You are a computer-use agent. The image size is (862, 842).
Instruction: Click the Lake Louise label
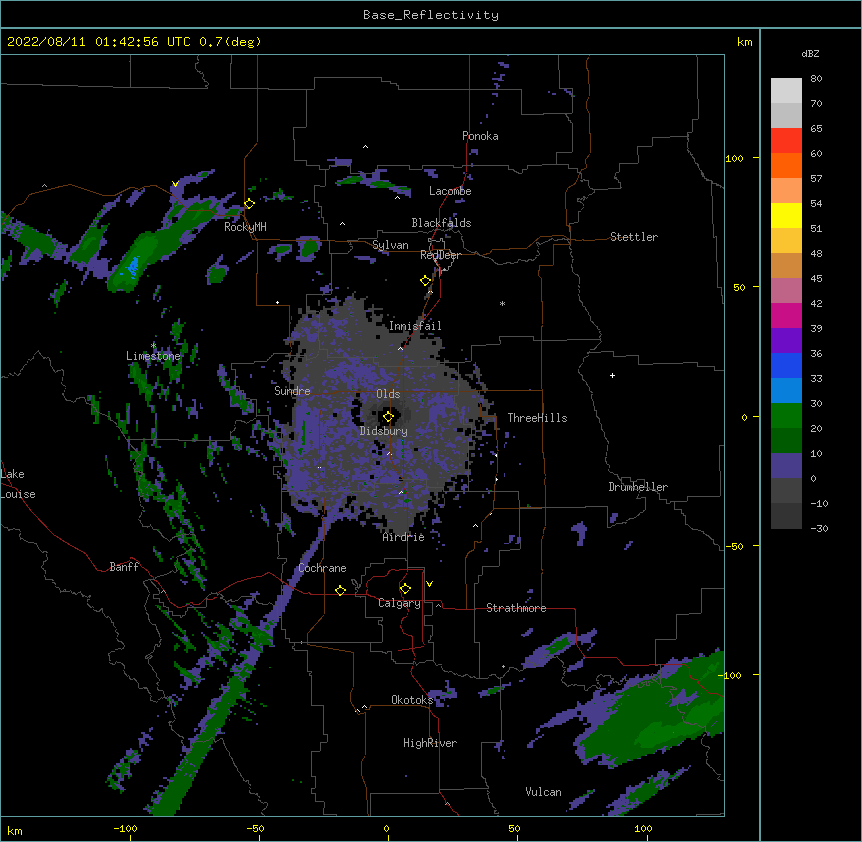(18, 484)
